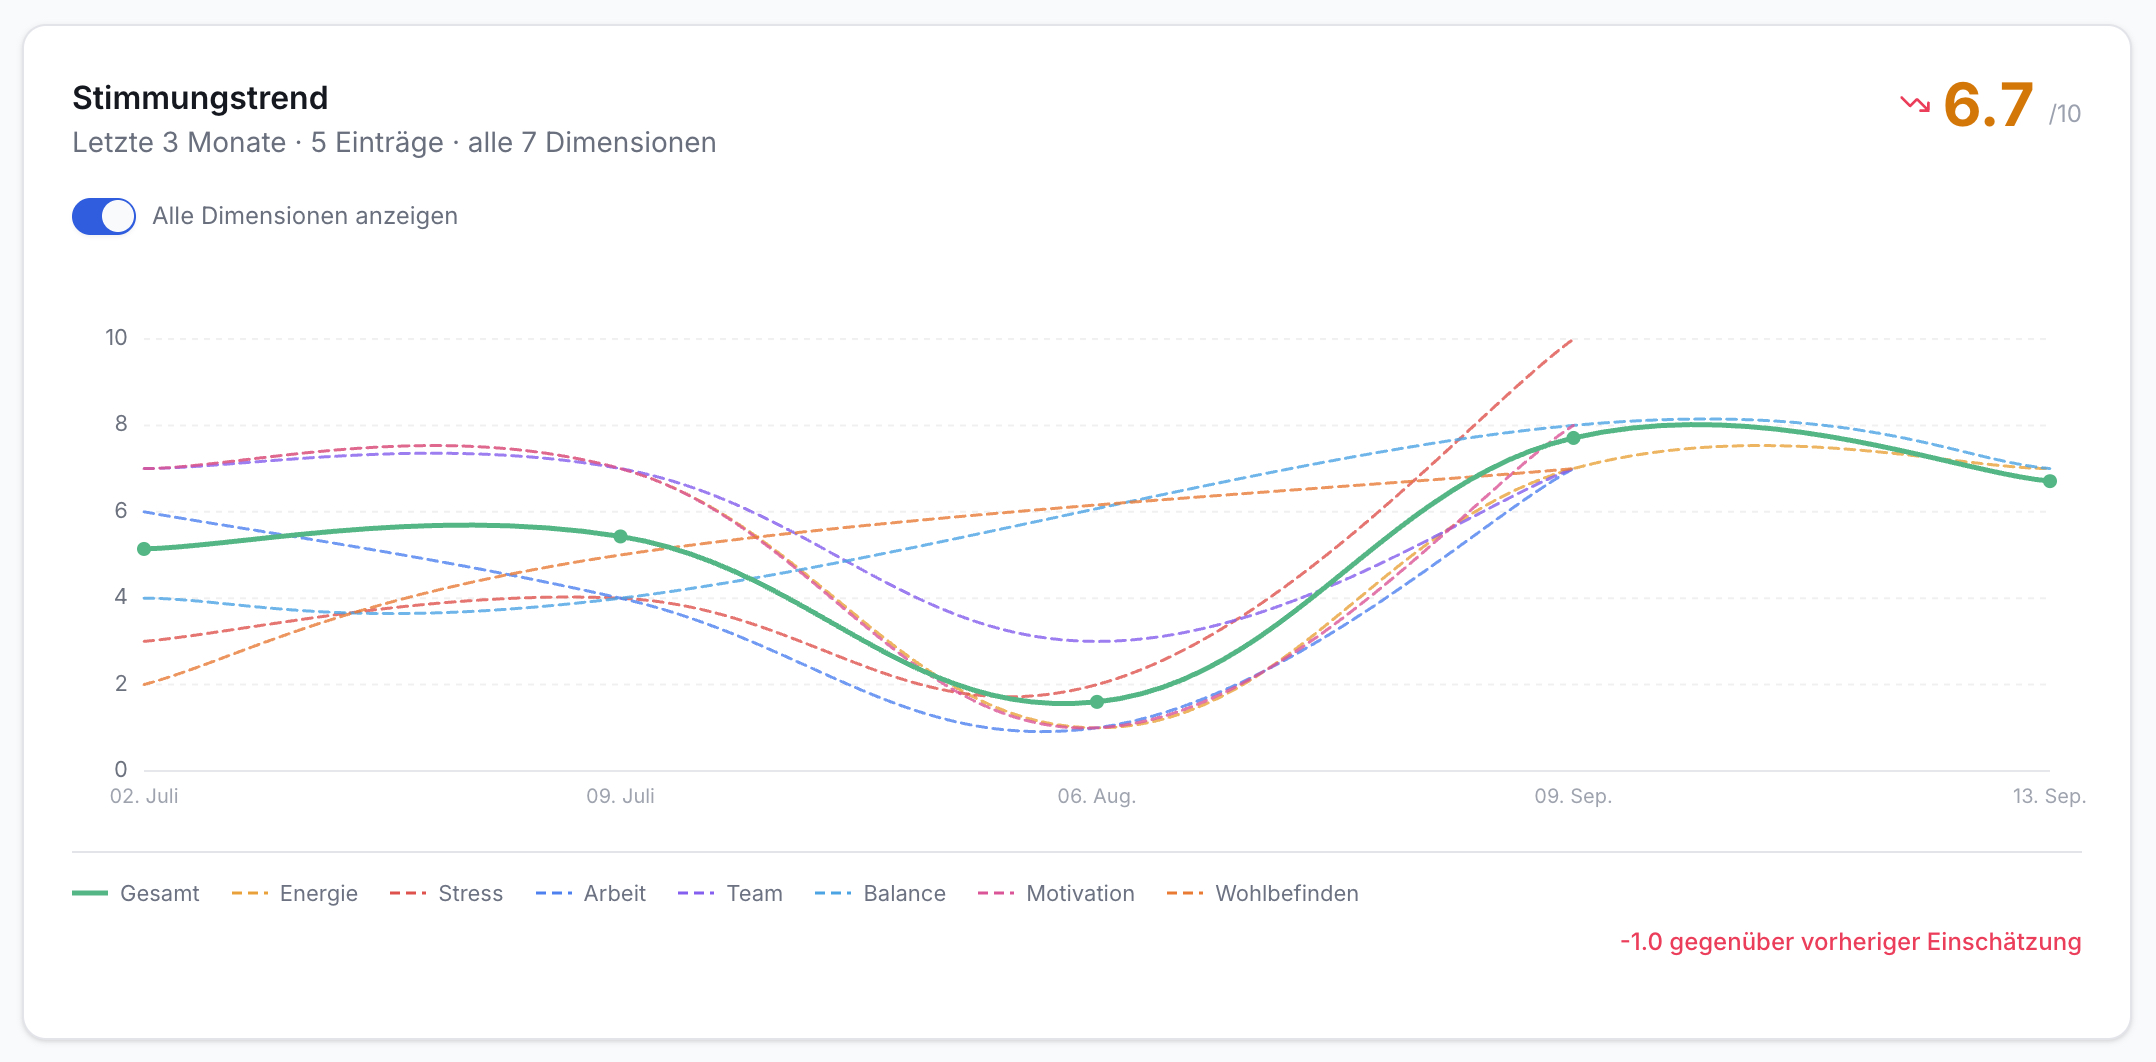Viewport: 2156px width, 1062px height.
Task: Click the 02. Juli axis label
Action: (144, 796)
